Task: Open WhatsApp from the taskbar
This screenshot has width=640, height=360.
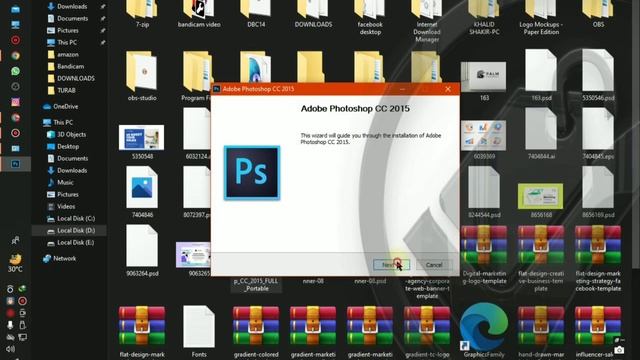Action: click(16, 71)
